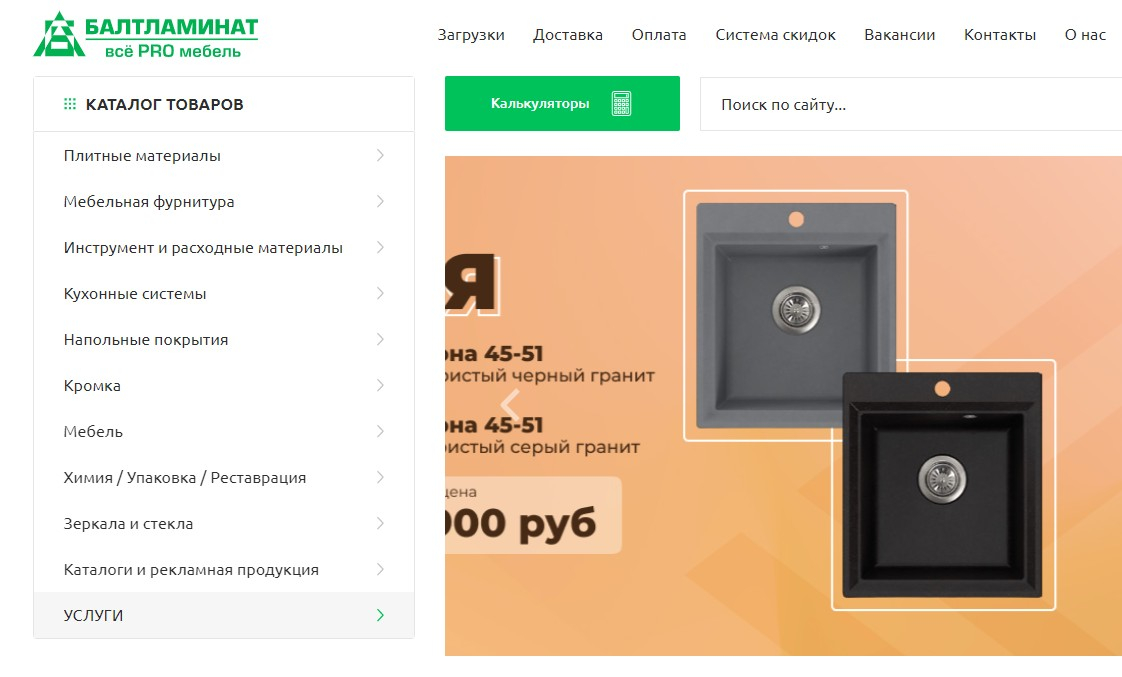
Task: Expand Кромка category arrow
Action: (x=380, y=385)
